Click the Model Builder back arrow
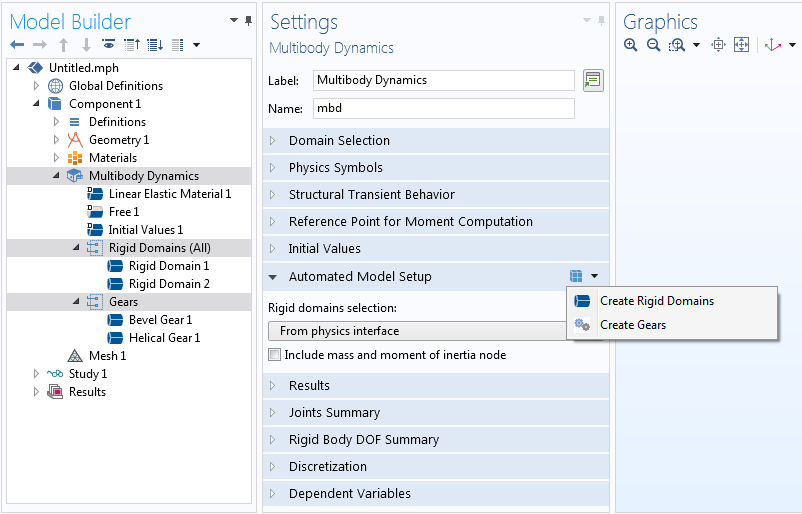 [x=17, y=45]
